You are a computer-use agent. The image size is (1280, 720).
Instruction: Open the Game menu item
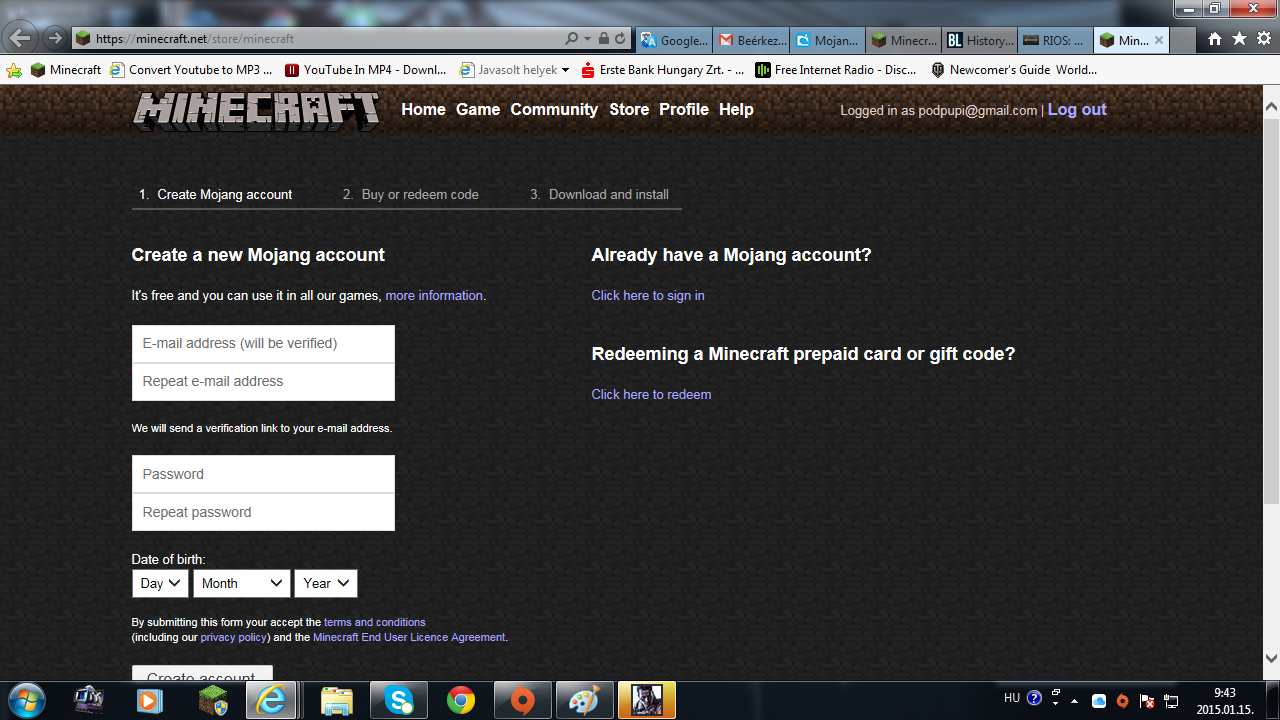tap(478, 110)
